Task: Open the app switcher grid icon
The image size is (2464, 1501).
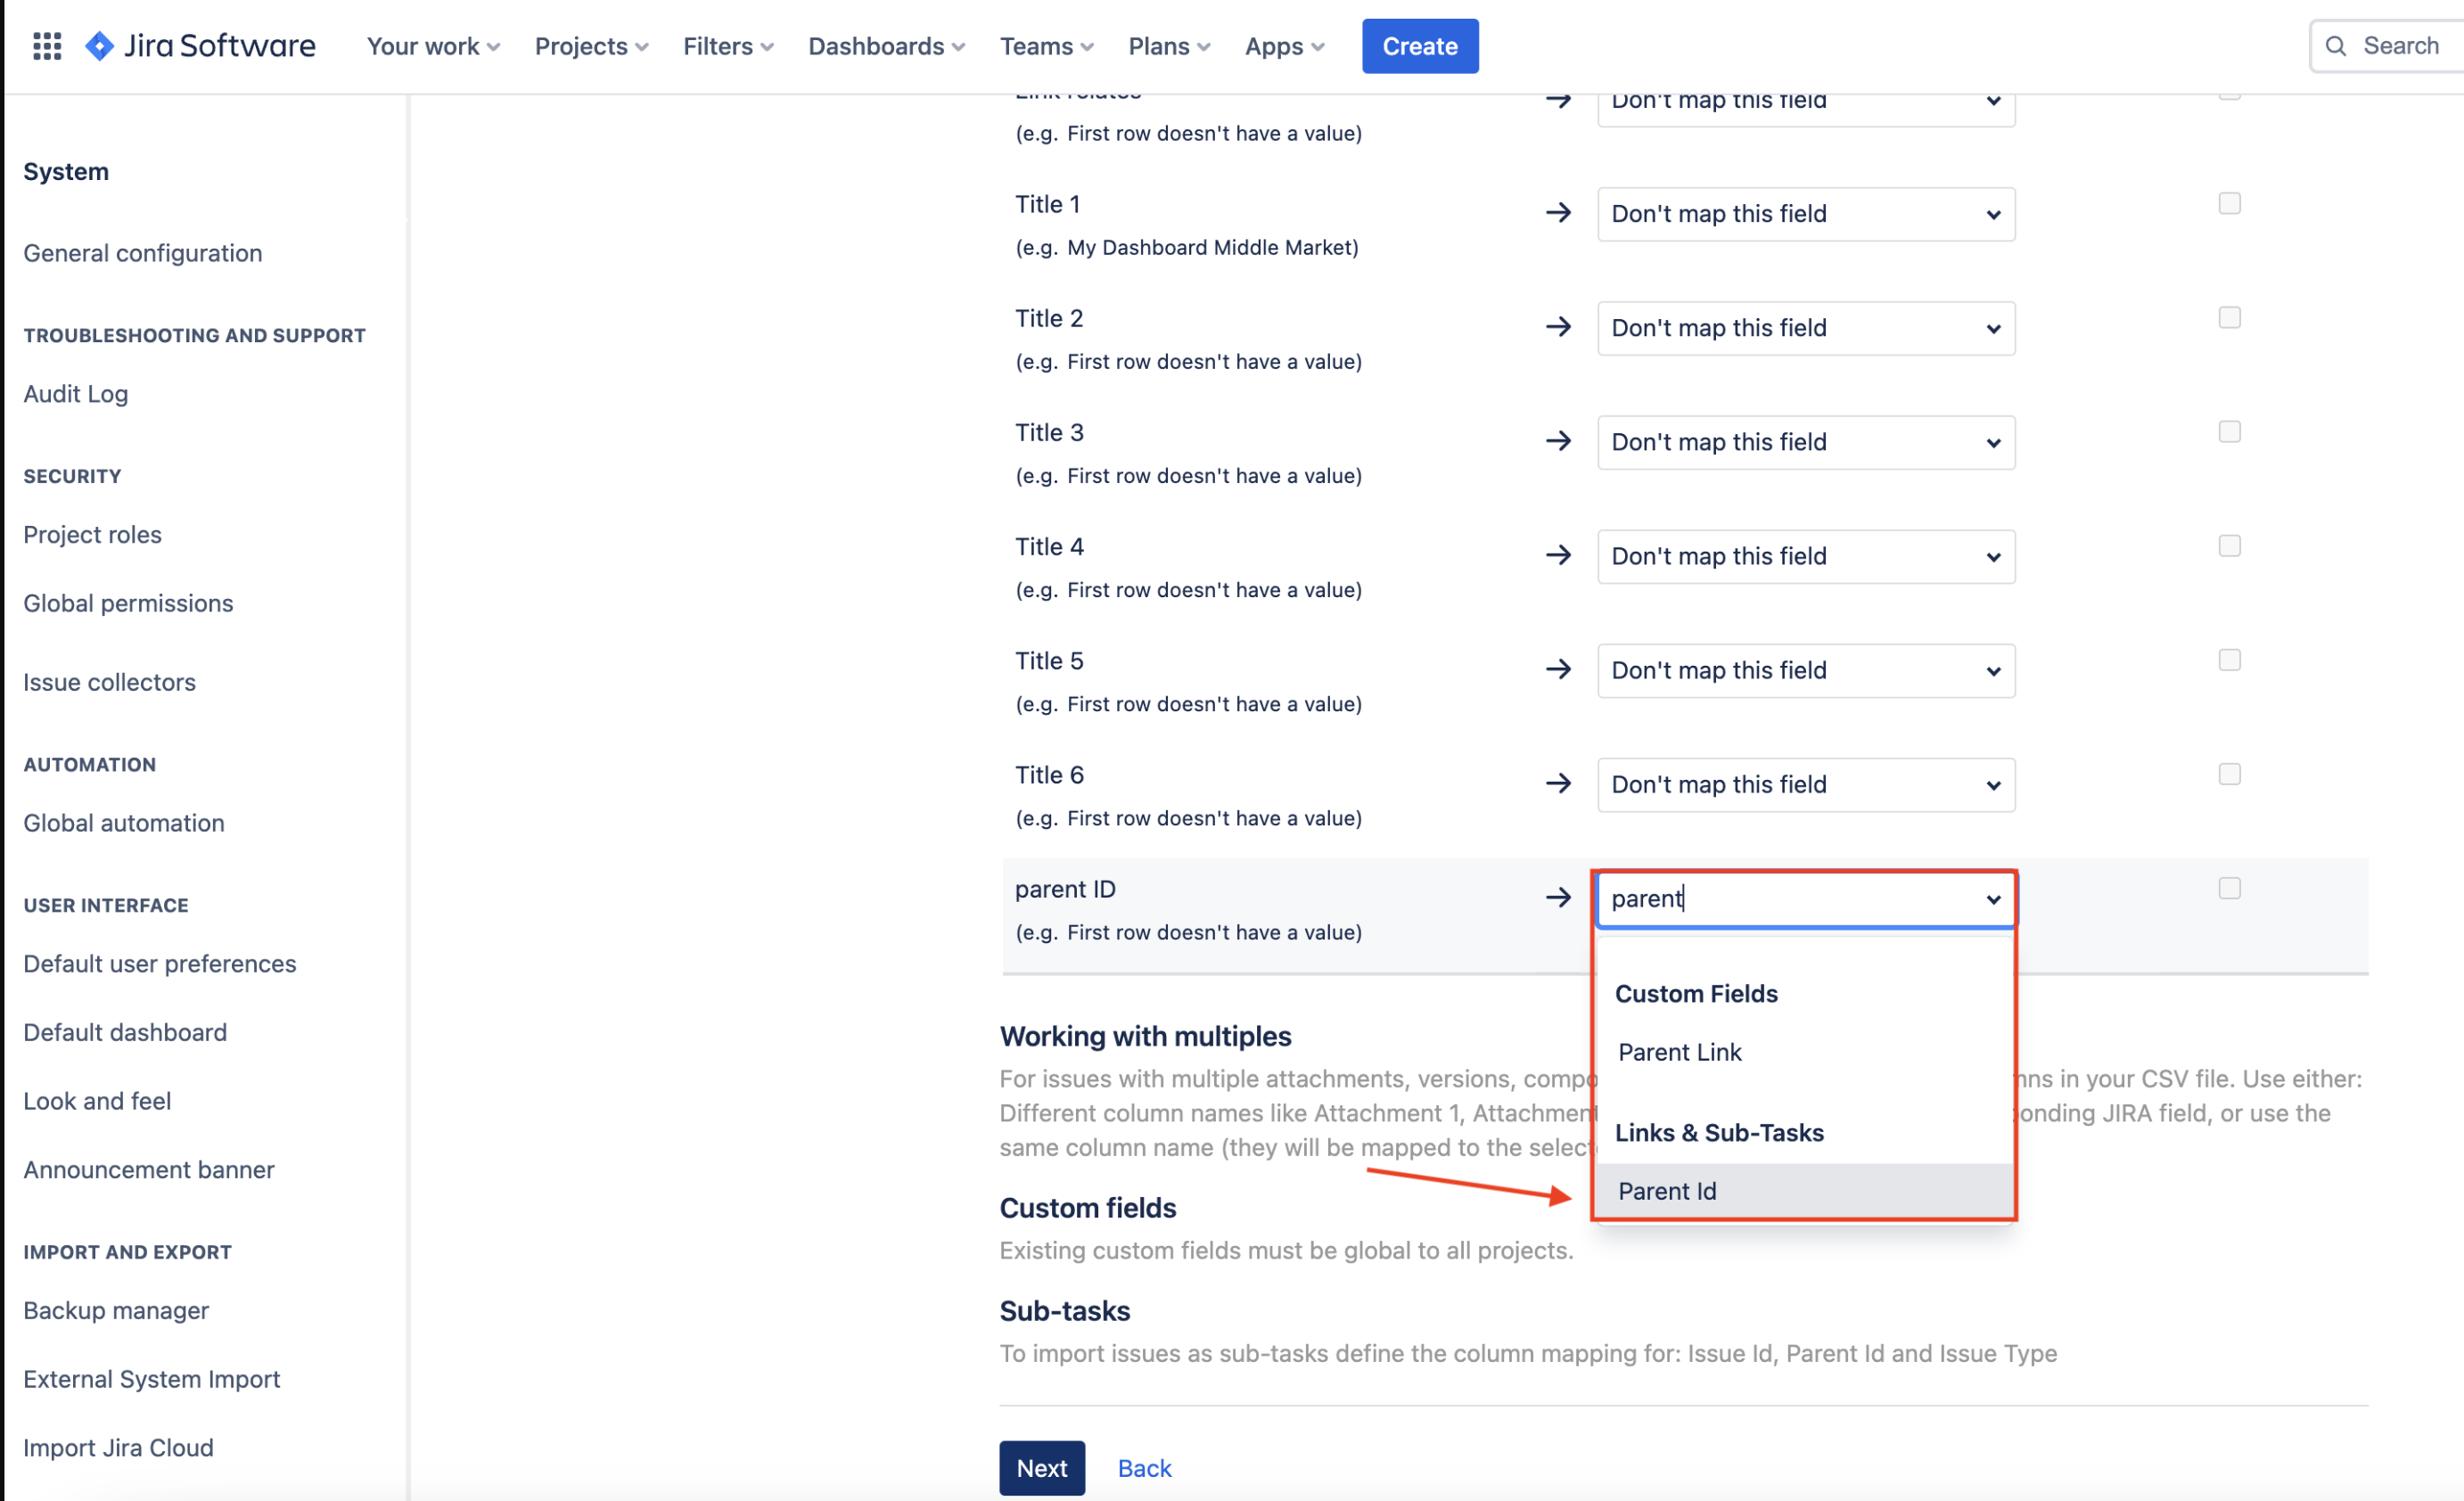Action: click(x=47, y=46)
